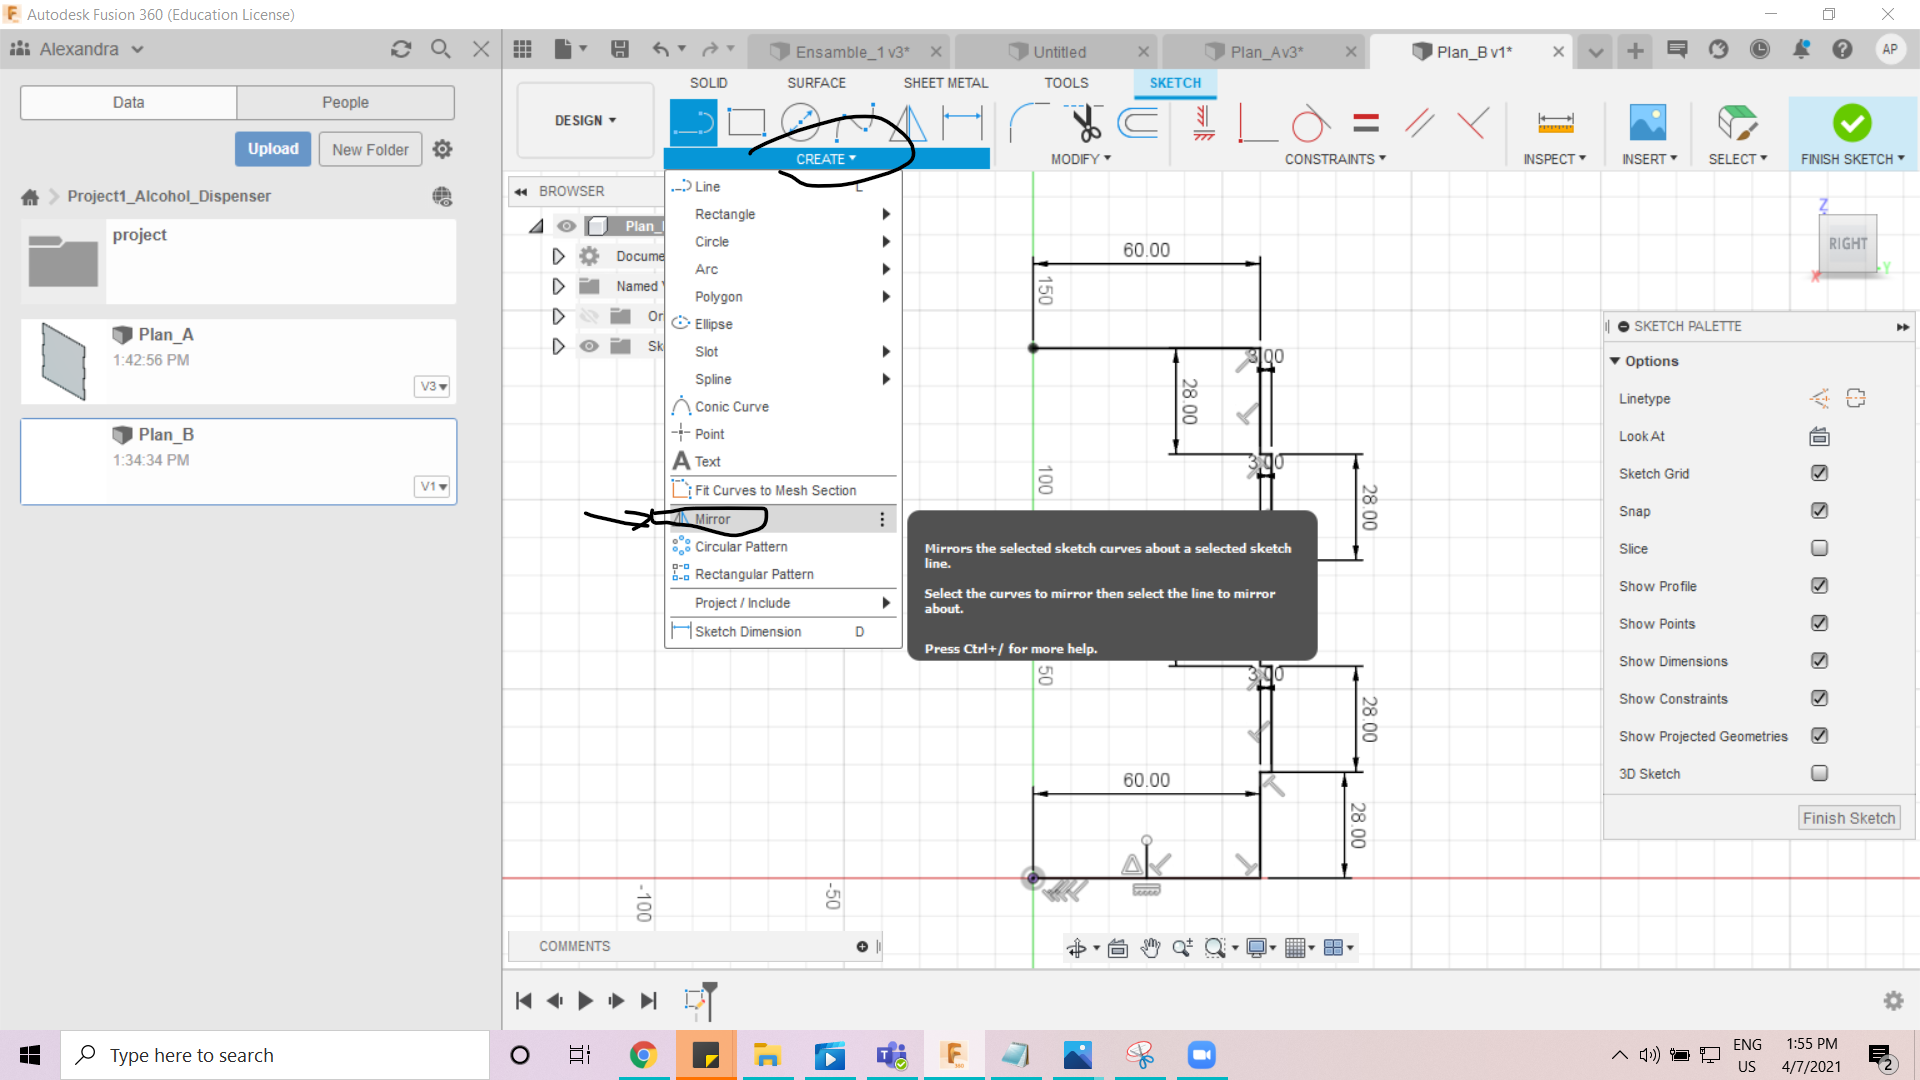Click the Windows search box in taskbar
The width and height of the screenshot is (1920, 1080).
(x=275, y=1055)
